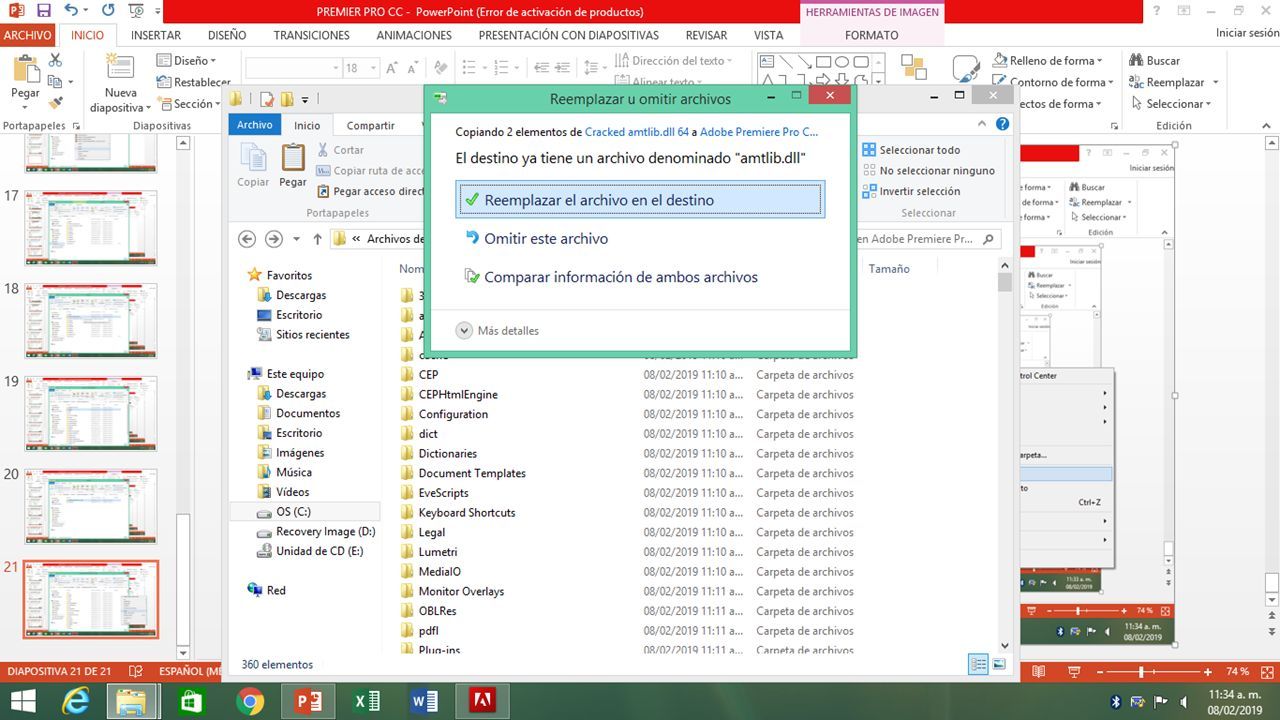Click the Save icon in quick access toolbar

point(43,11)
